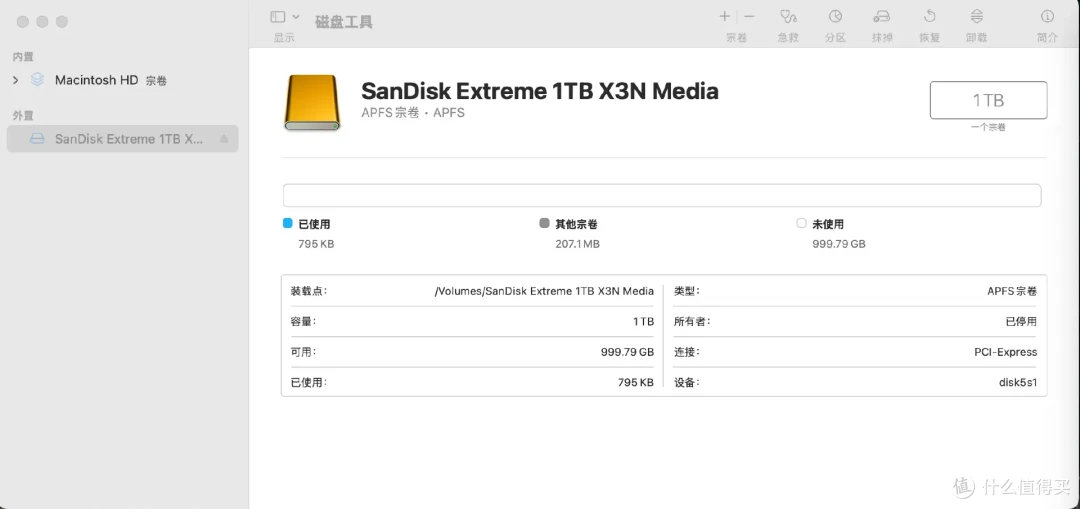This screenshot has width=1080, height=509.
Task: Click the mount point path /Volumes/SanDisk...
Action: [544, 291]
